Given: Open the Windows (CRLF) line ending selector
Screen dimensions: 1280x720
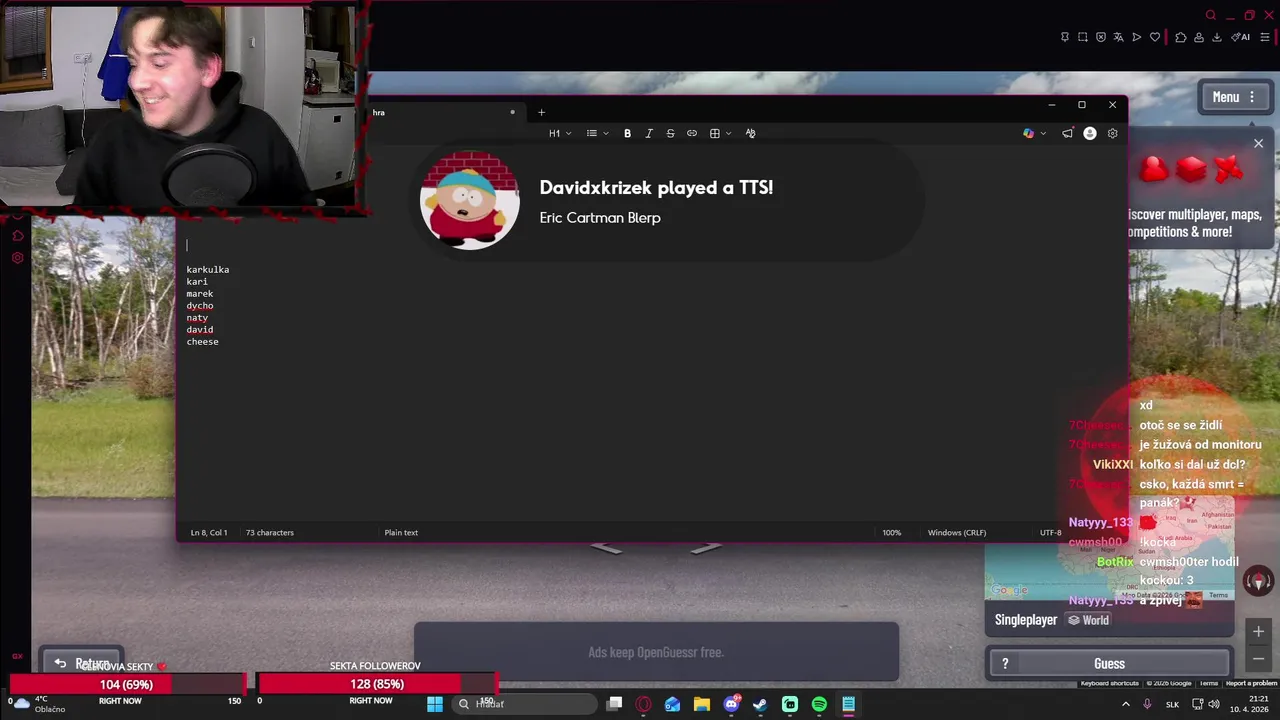Looking at the screenshot, I should [957, 533].
